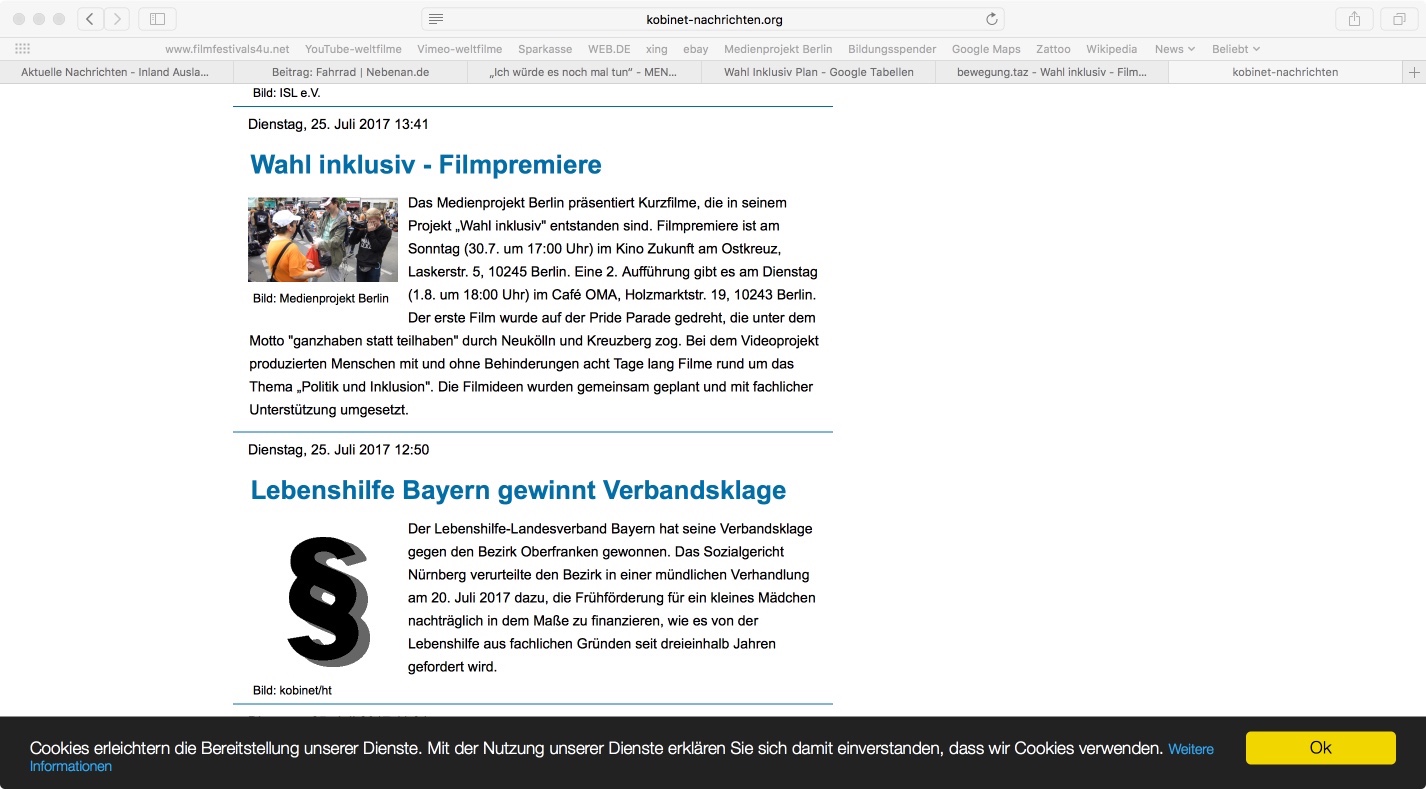Switch to bewegung.taz Wahl inklusiv tab
Viewport: 1426px width, 789px height.
click(x=1052, y=72)
